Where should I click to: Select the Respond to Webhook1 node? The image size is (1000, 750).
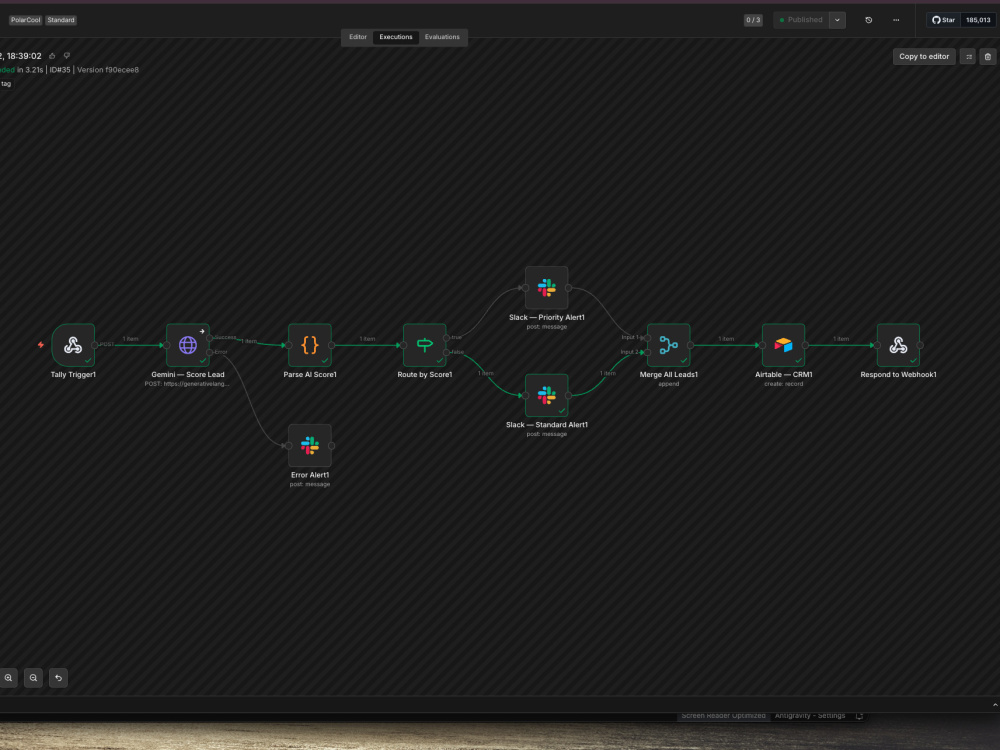point(898,345)
